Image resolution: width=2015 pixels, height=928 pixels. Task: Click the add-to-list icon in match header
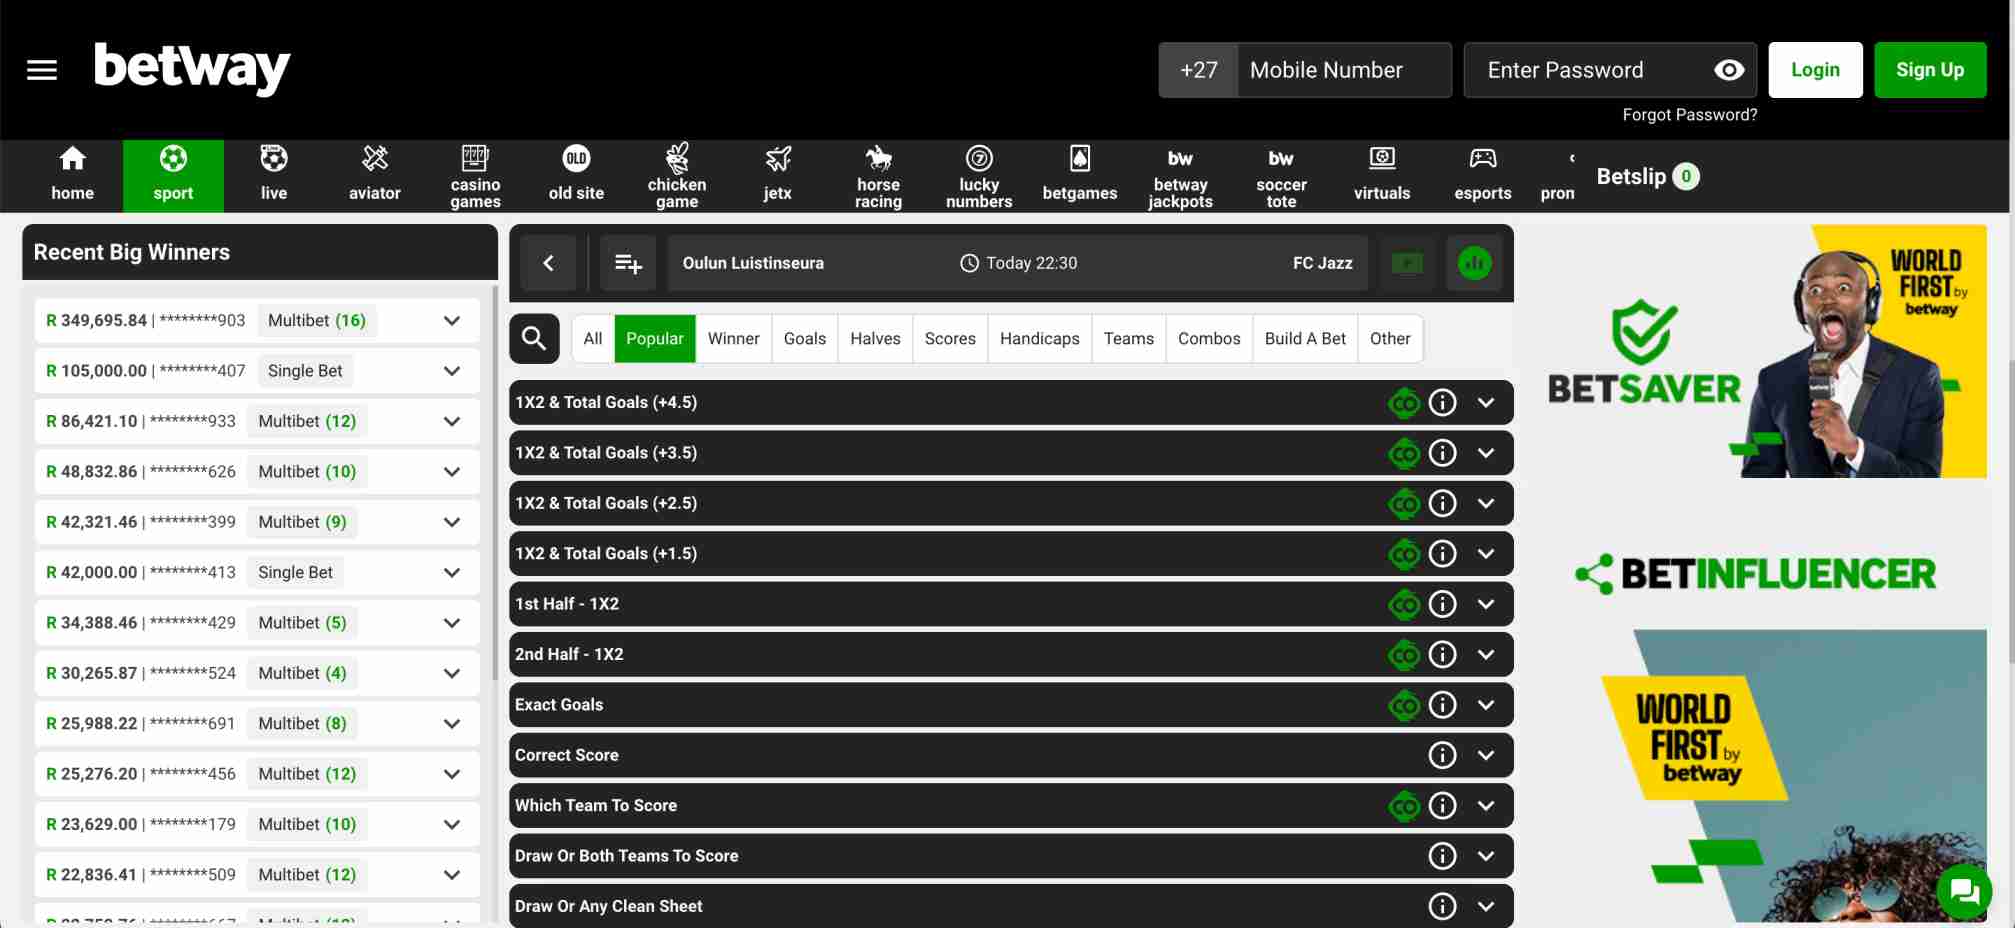tap(628, 263)
